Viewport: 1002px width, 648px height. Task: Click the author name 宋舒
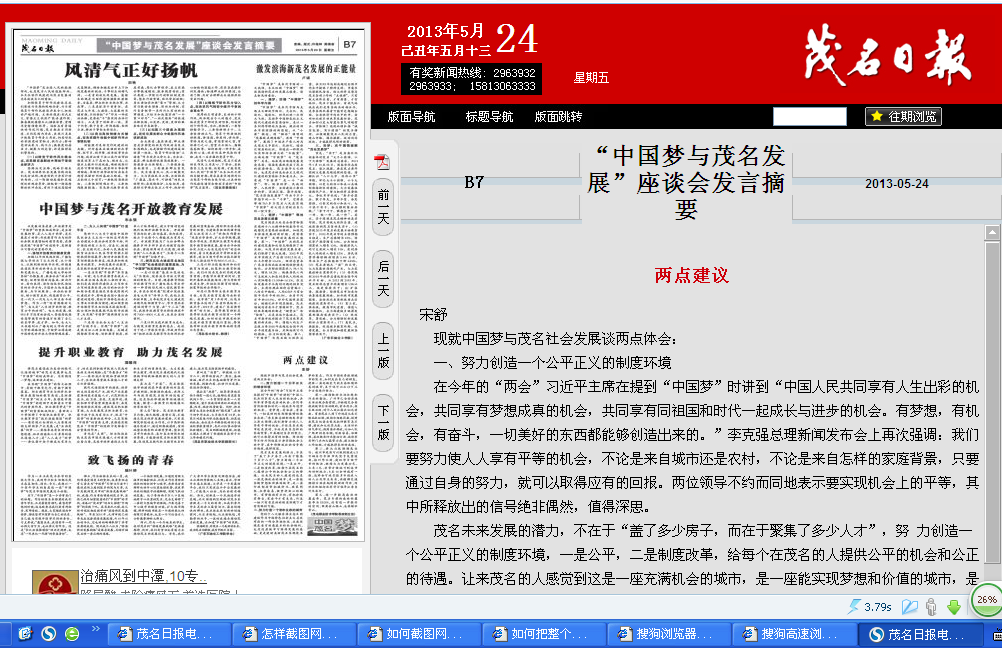(x=433, y=314)
